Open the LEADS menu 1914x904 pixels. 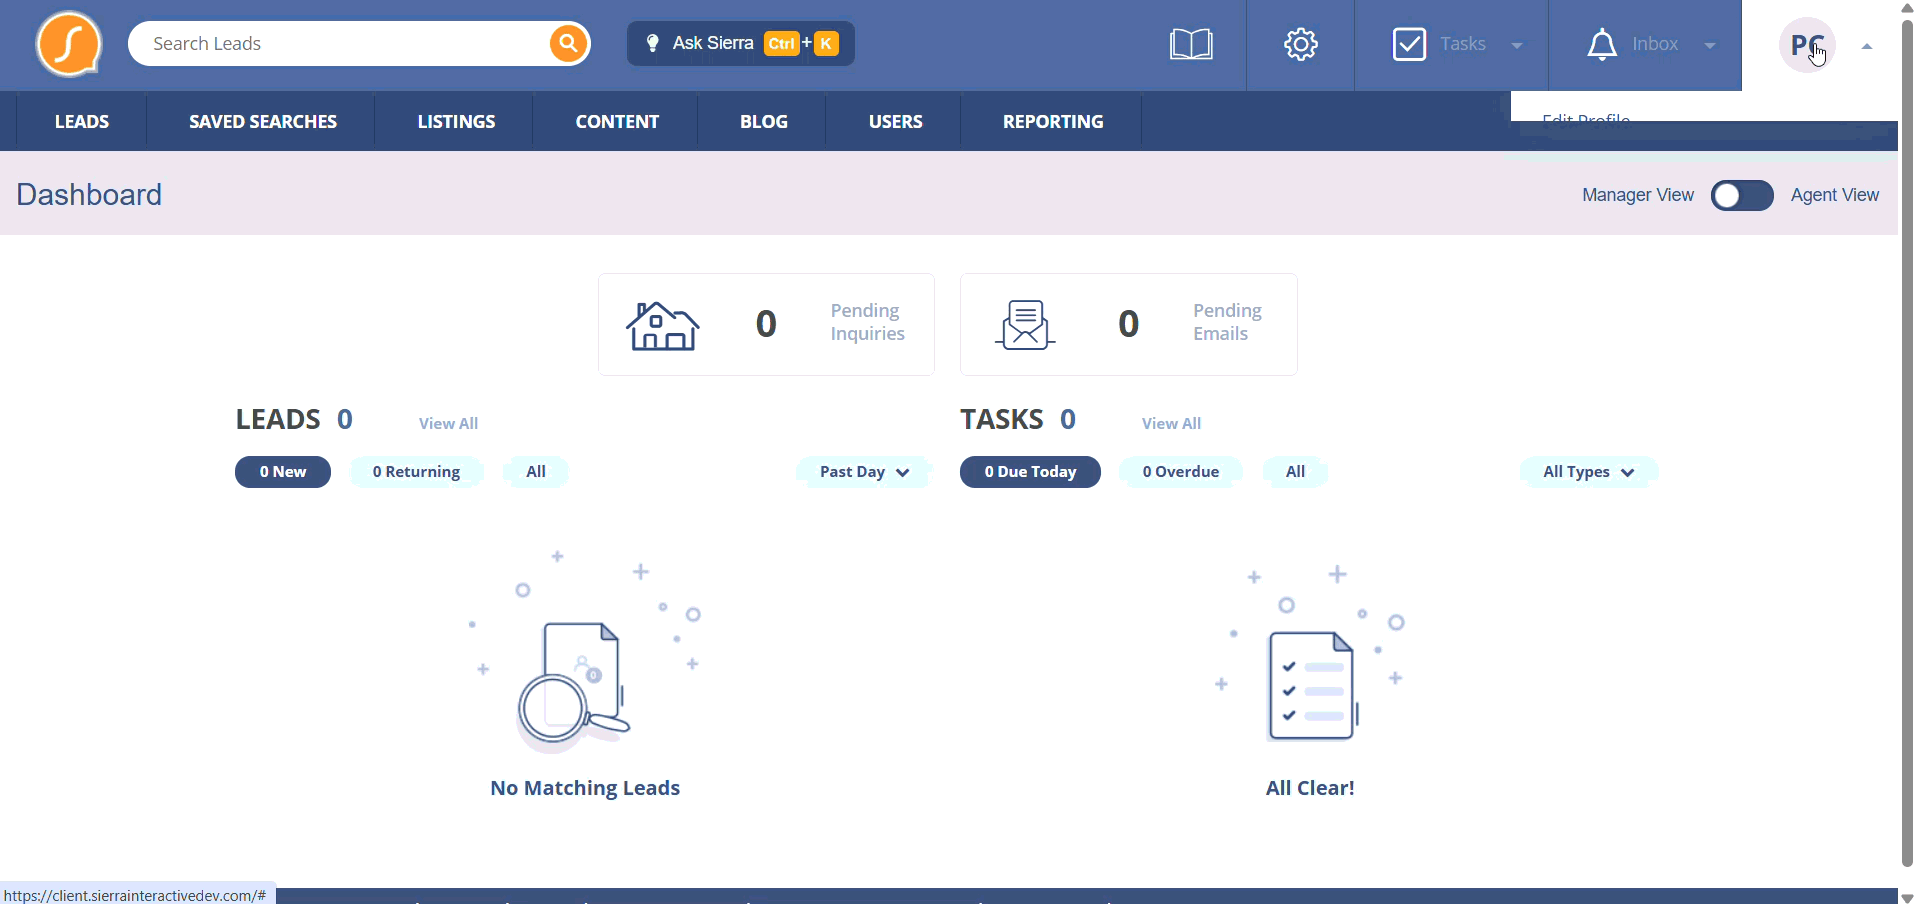82,121
